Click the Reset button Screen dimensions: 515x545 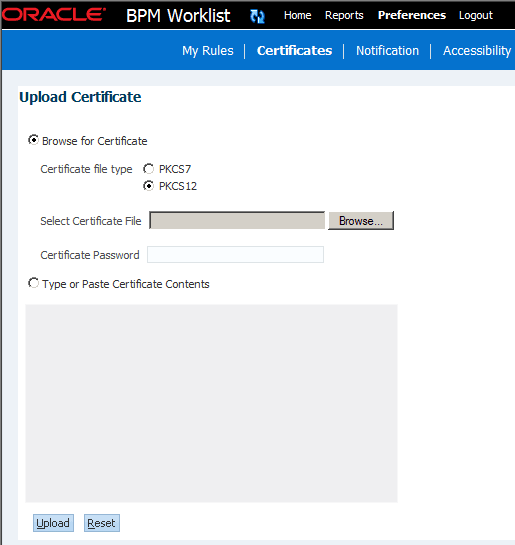(x=101, y=523)
